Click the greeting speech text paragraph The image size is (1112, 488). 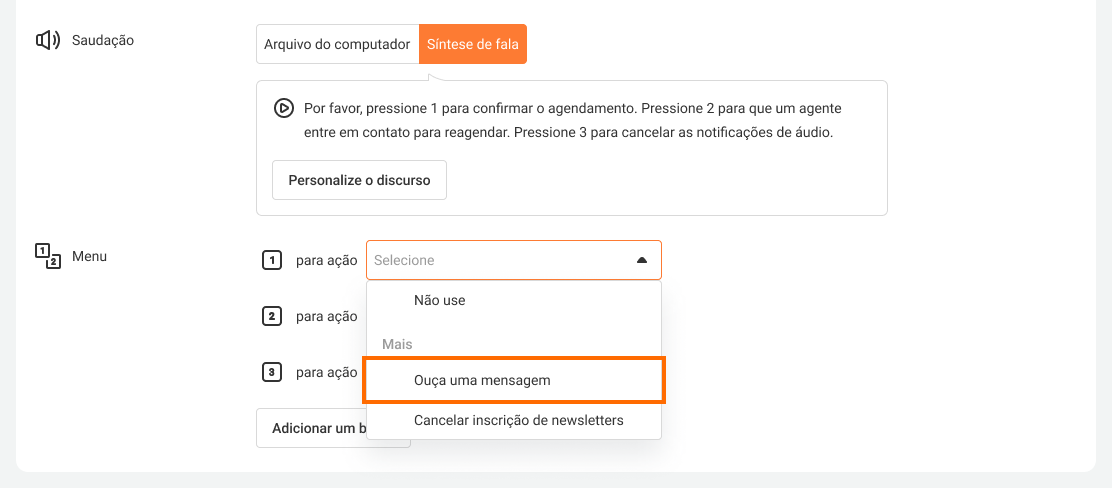tap(580, 119)
